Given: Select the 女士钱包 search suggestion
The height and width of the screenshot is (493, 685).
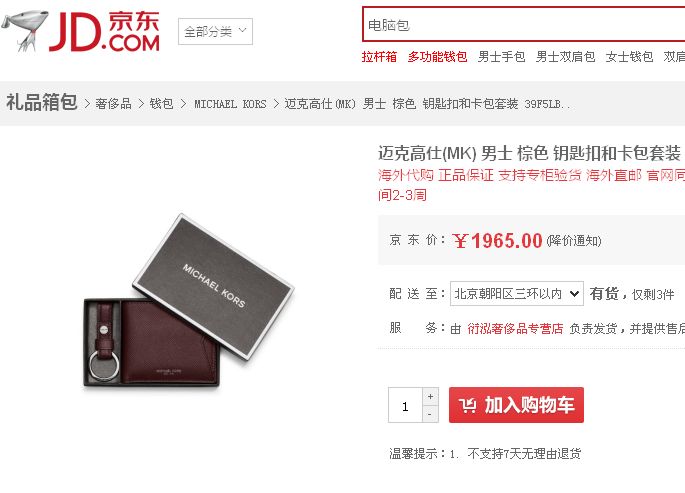Looking at the screenshot, I should [629, 57].
